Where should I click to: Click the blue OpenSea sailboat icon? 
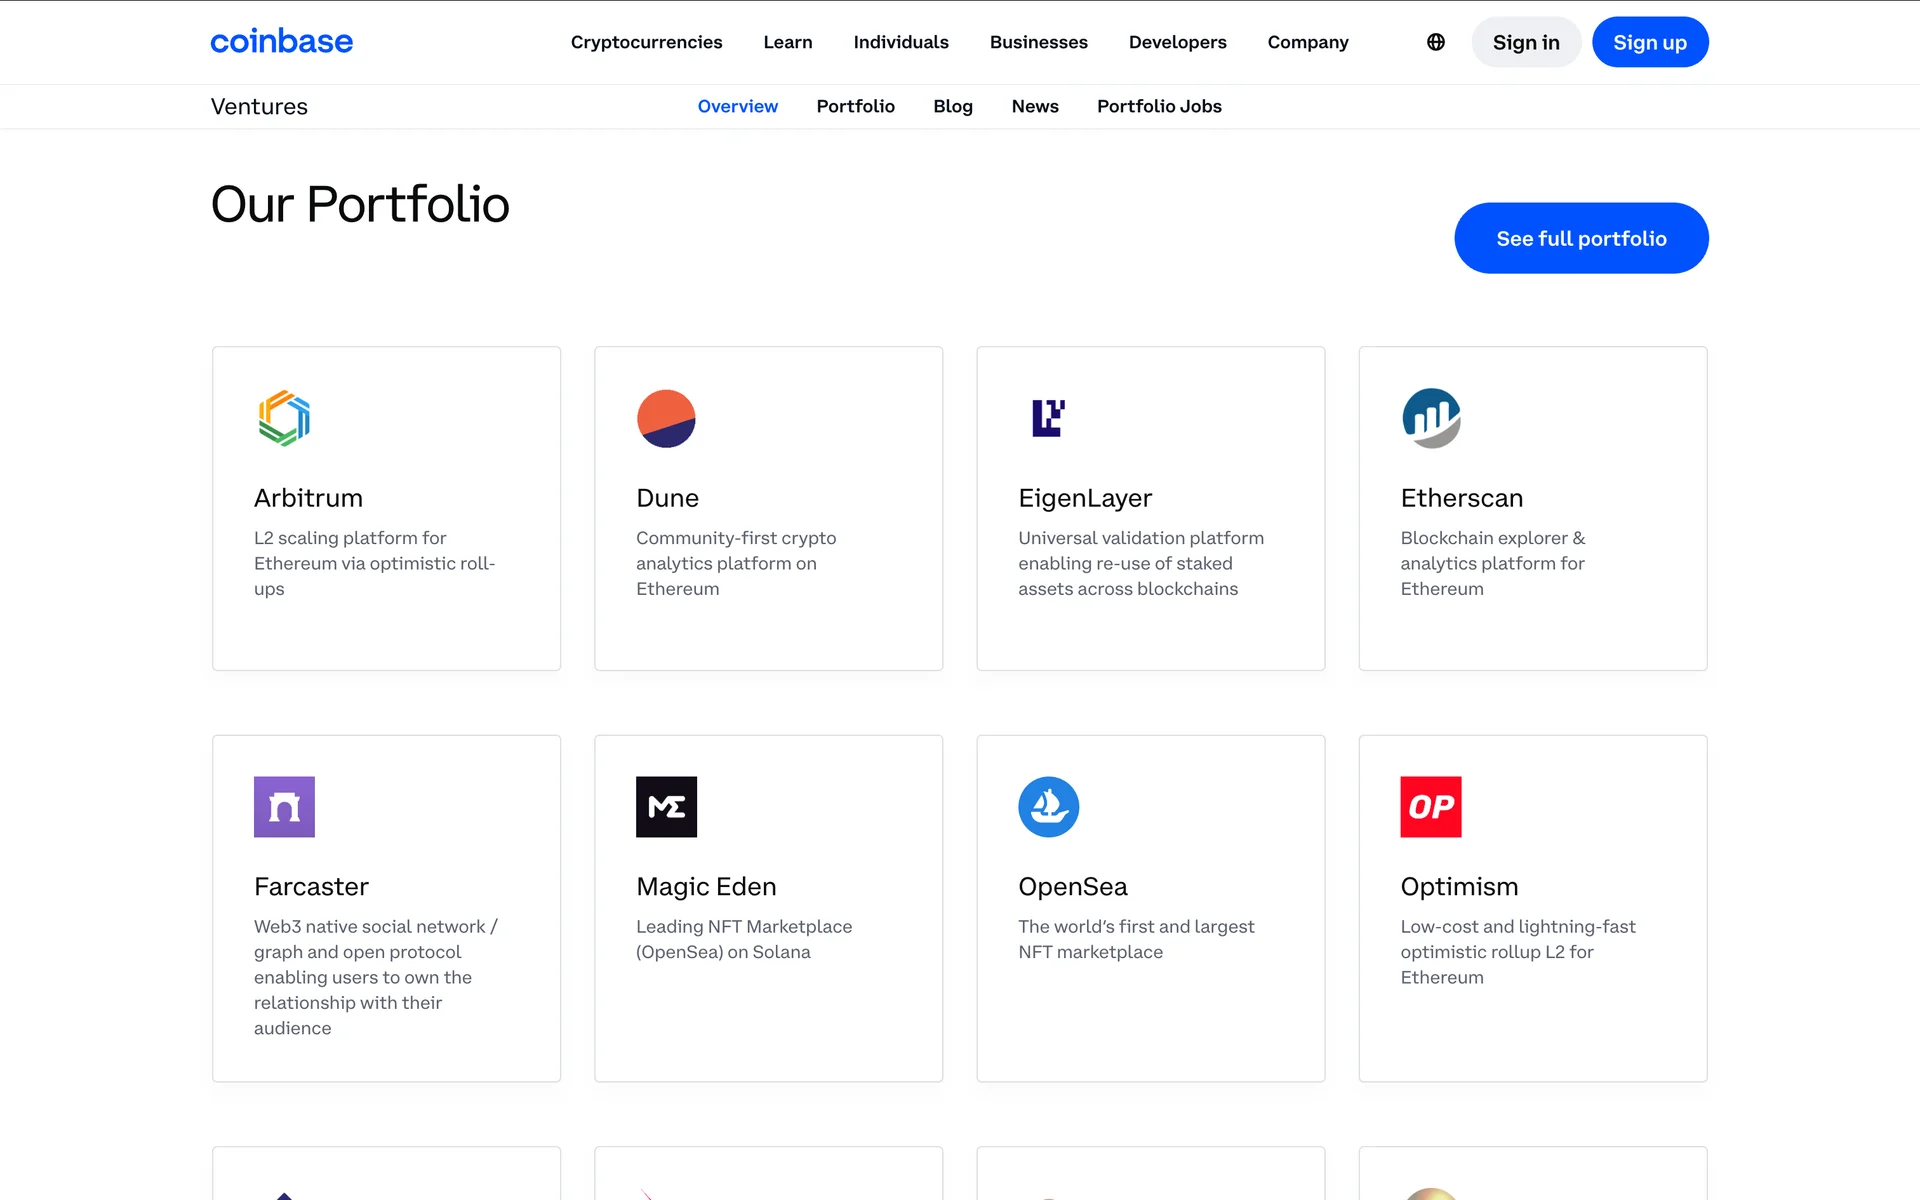1048,807
